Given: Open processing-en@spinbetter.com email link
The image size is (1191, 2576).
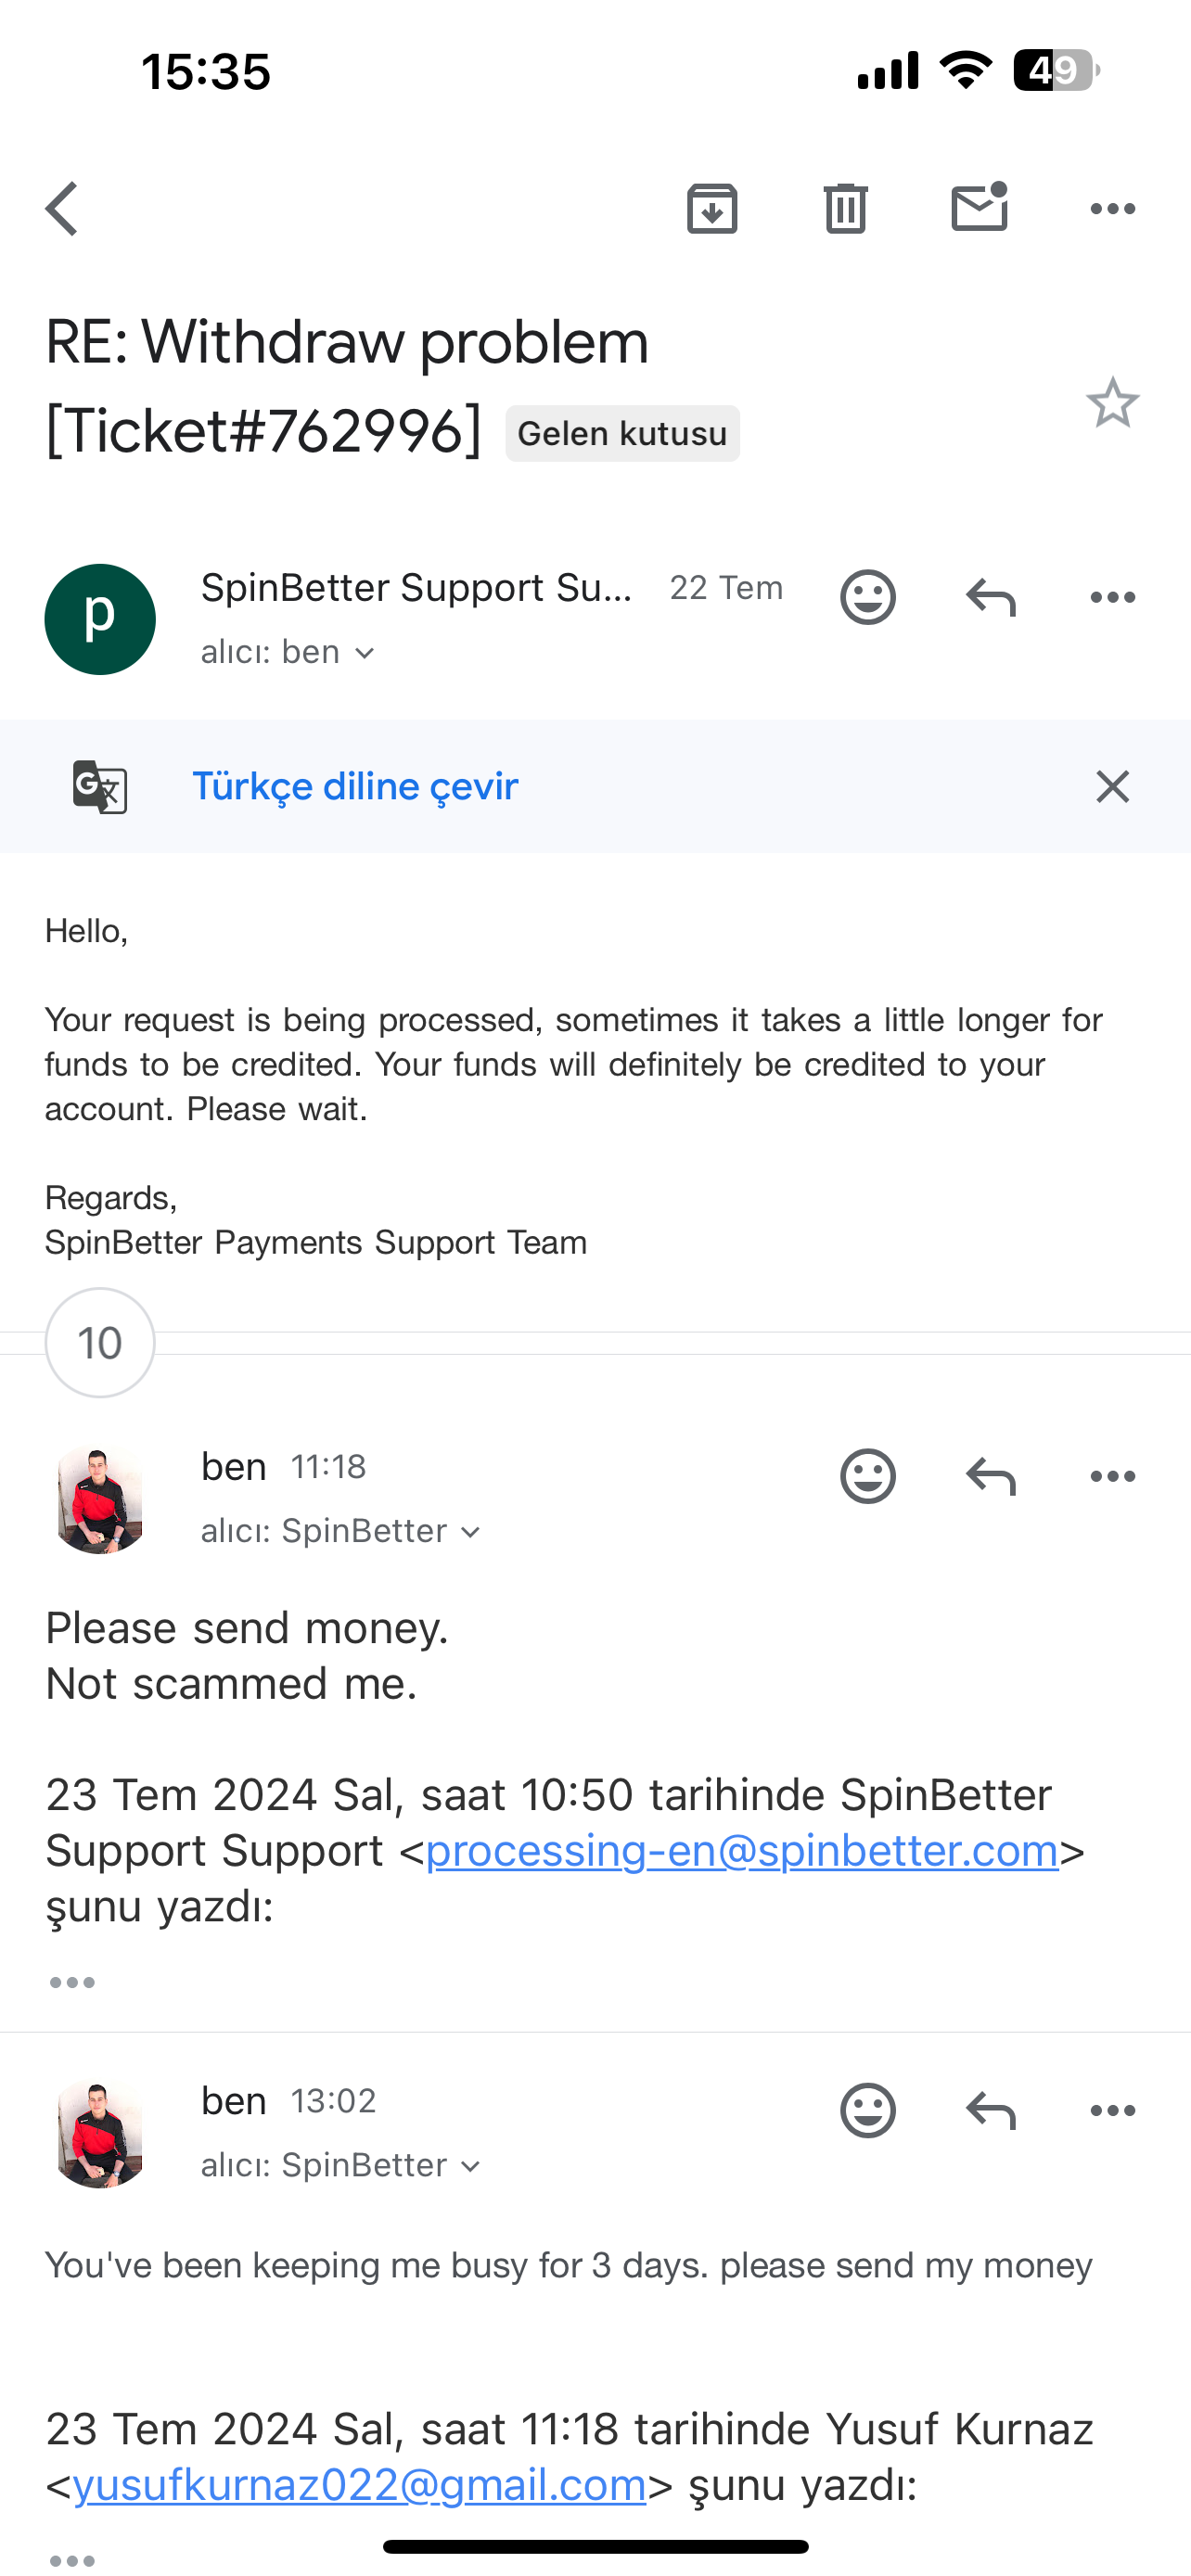Looking at the screenshot, I should pos(742,1851).
